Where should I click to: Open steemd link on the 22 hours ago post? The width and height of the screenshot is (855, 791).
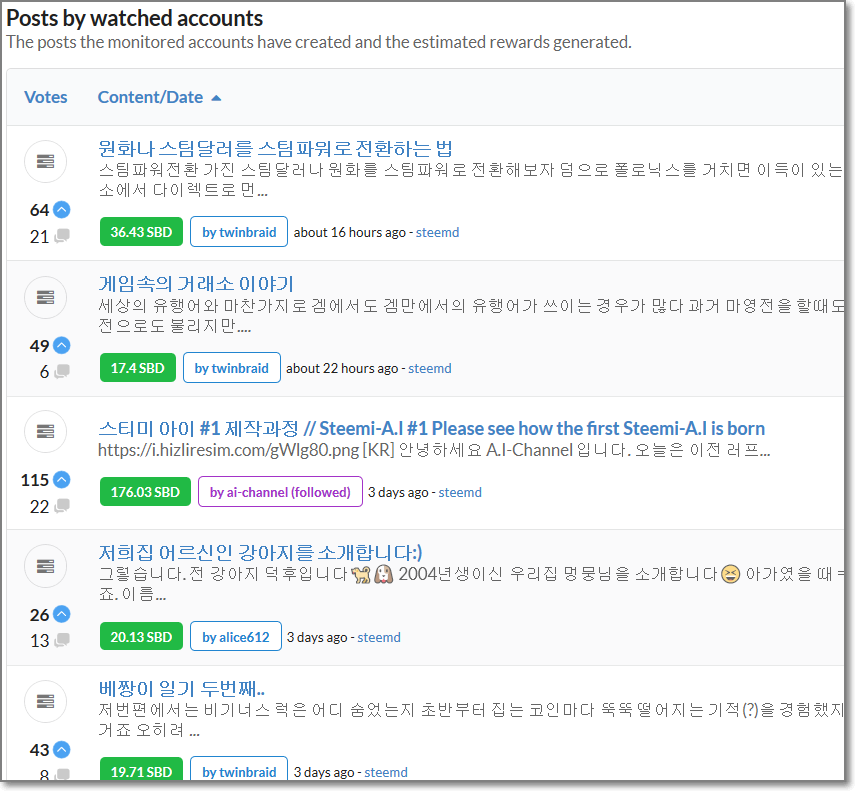pyautogui.click(x=430, y=369)
